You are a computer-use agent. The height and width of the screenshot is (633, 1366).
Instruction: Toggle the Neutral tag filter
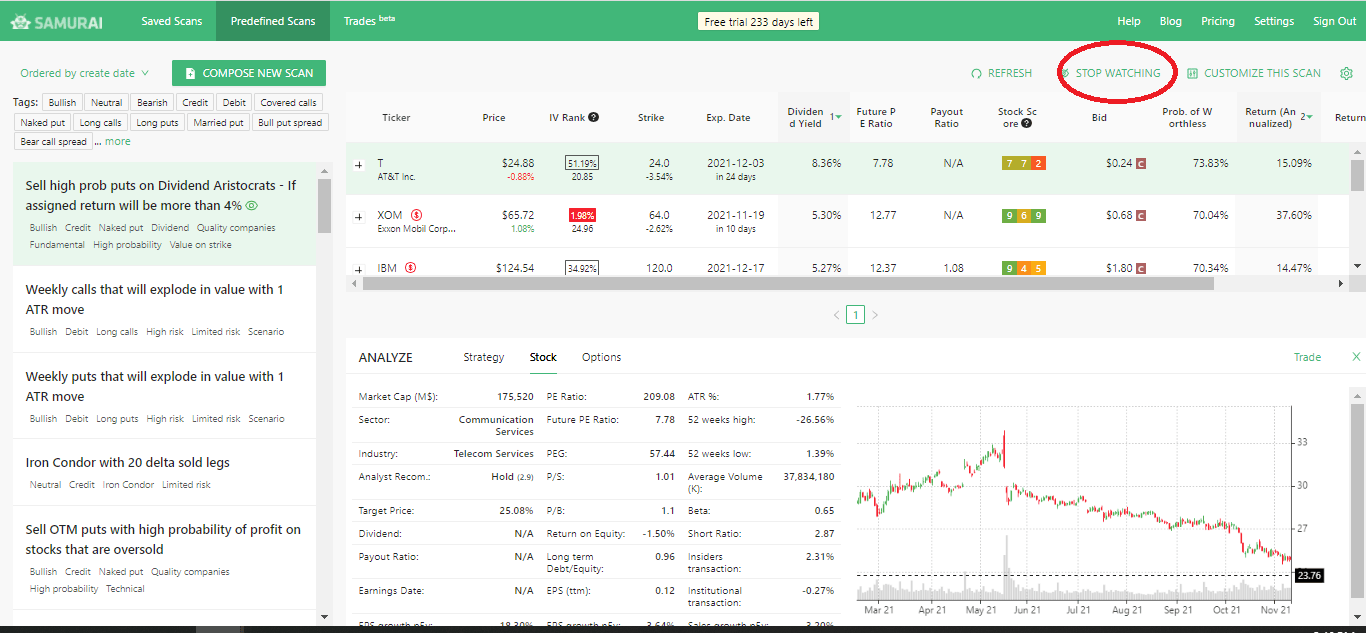click(106, 102)
